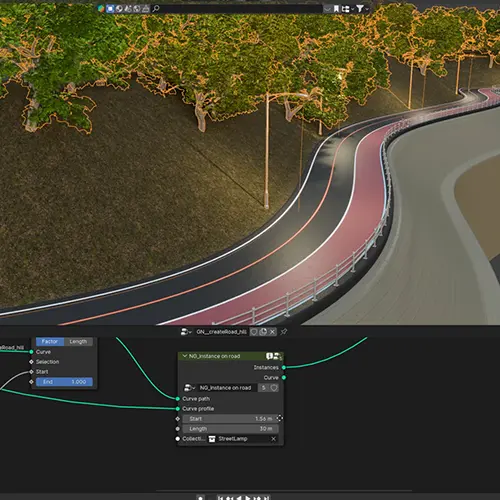Click the search magnifier icon in header
Image resolution: width=500 pixels, height=500 pixels.
tap(156, 8)
